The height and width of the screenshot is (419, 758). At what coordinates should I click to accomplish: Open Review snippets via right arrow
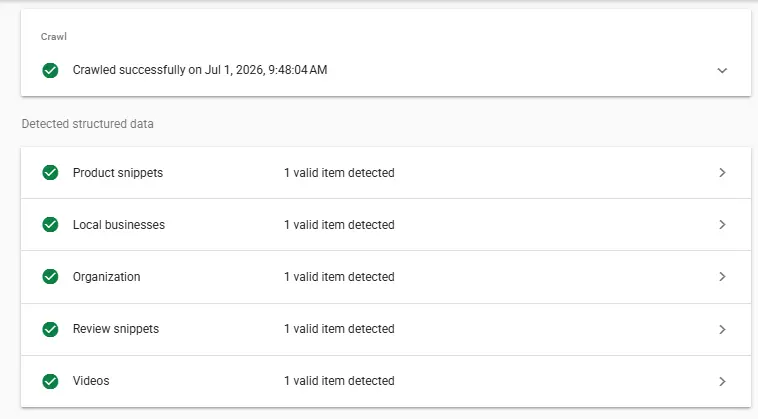(x=722, y=329)
